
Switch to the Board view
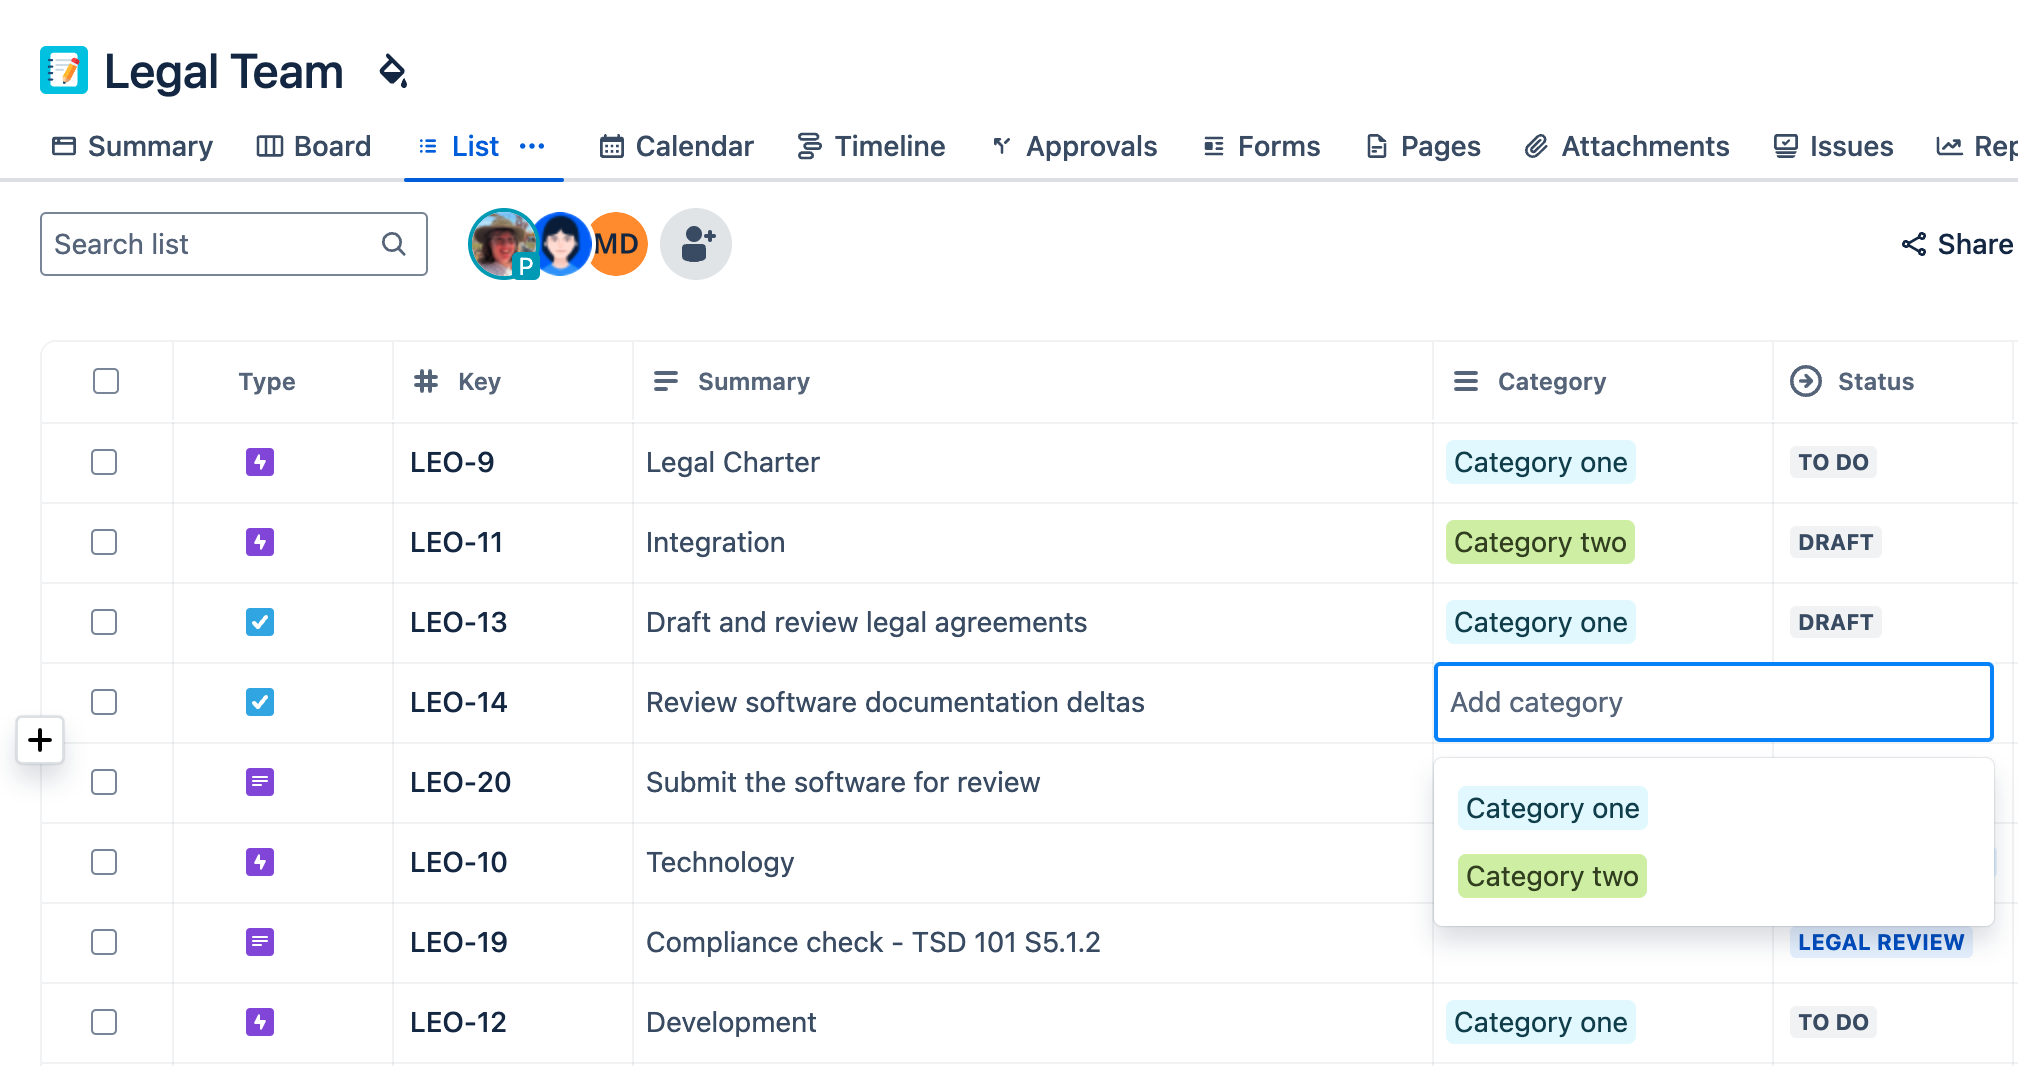coord(314,146)
